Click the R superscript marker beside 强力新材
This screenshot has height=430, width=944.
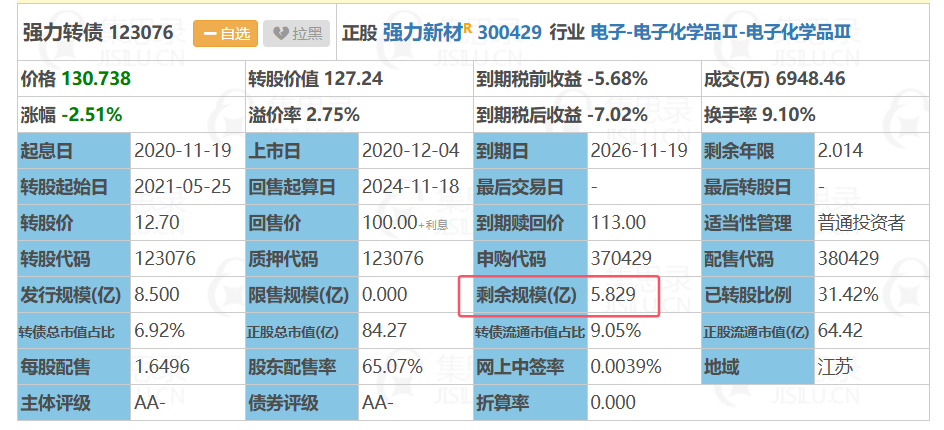coord(467,27)
